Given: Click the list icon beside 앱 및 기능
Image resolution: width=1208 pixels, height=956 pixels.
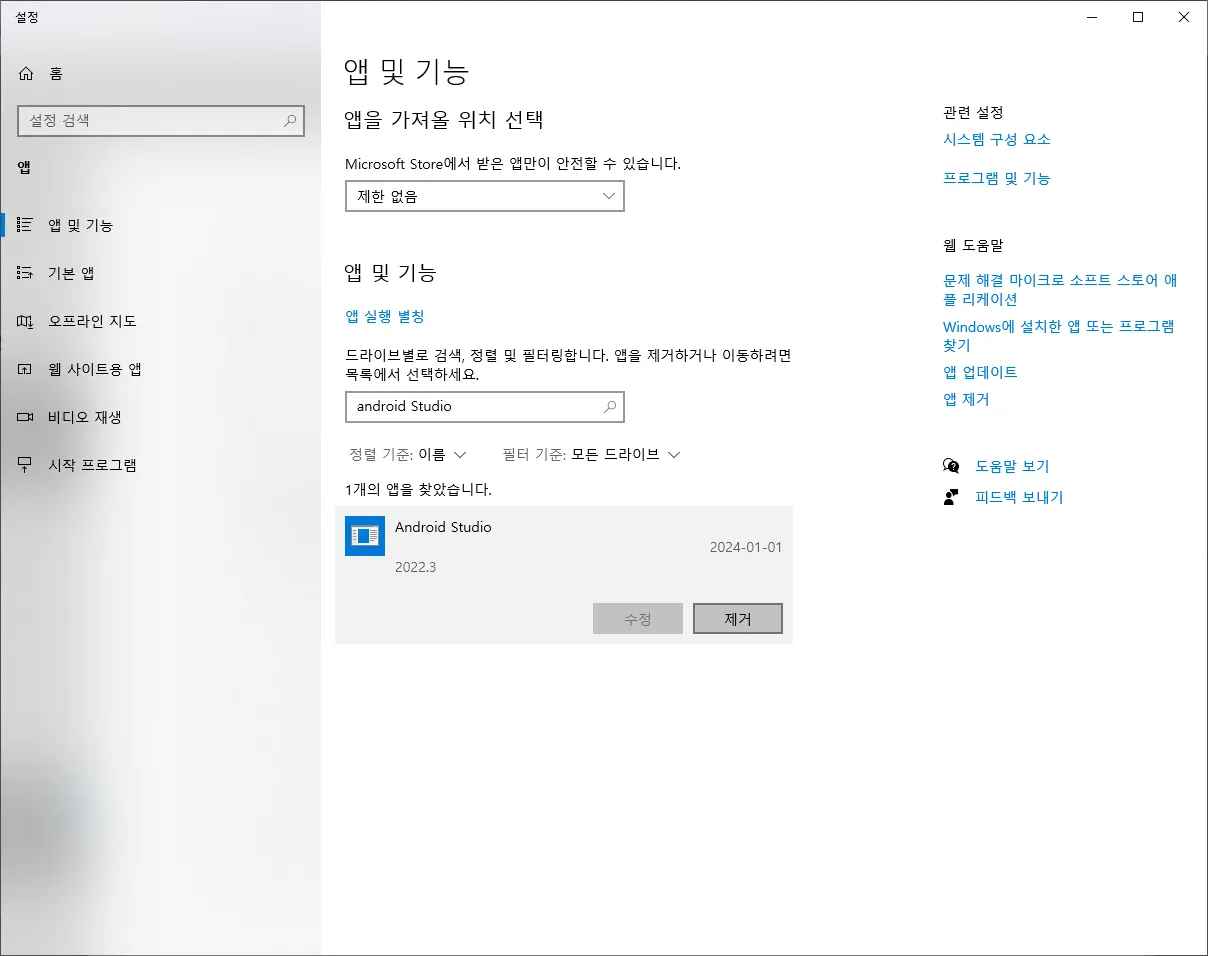Looking at the screenshot, I should (26, 225).
